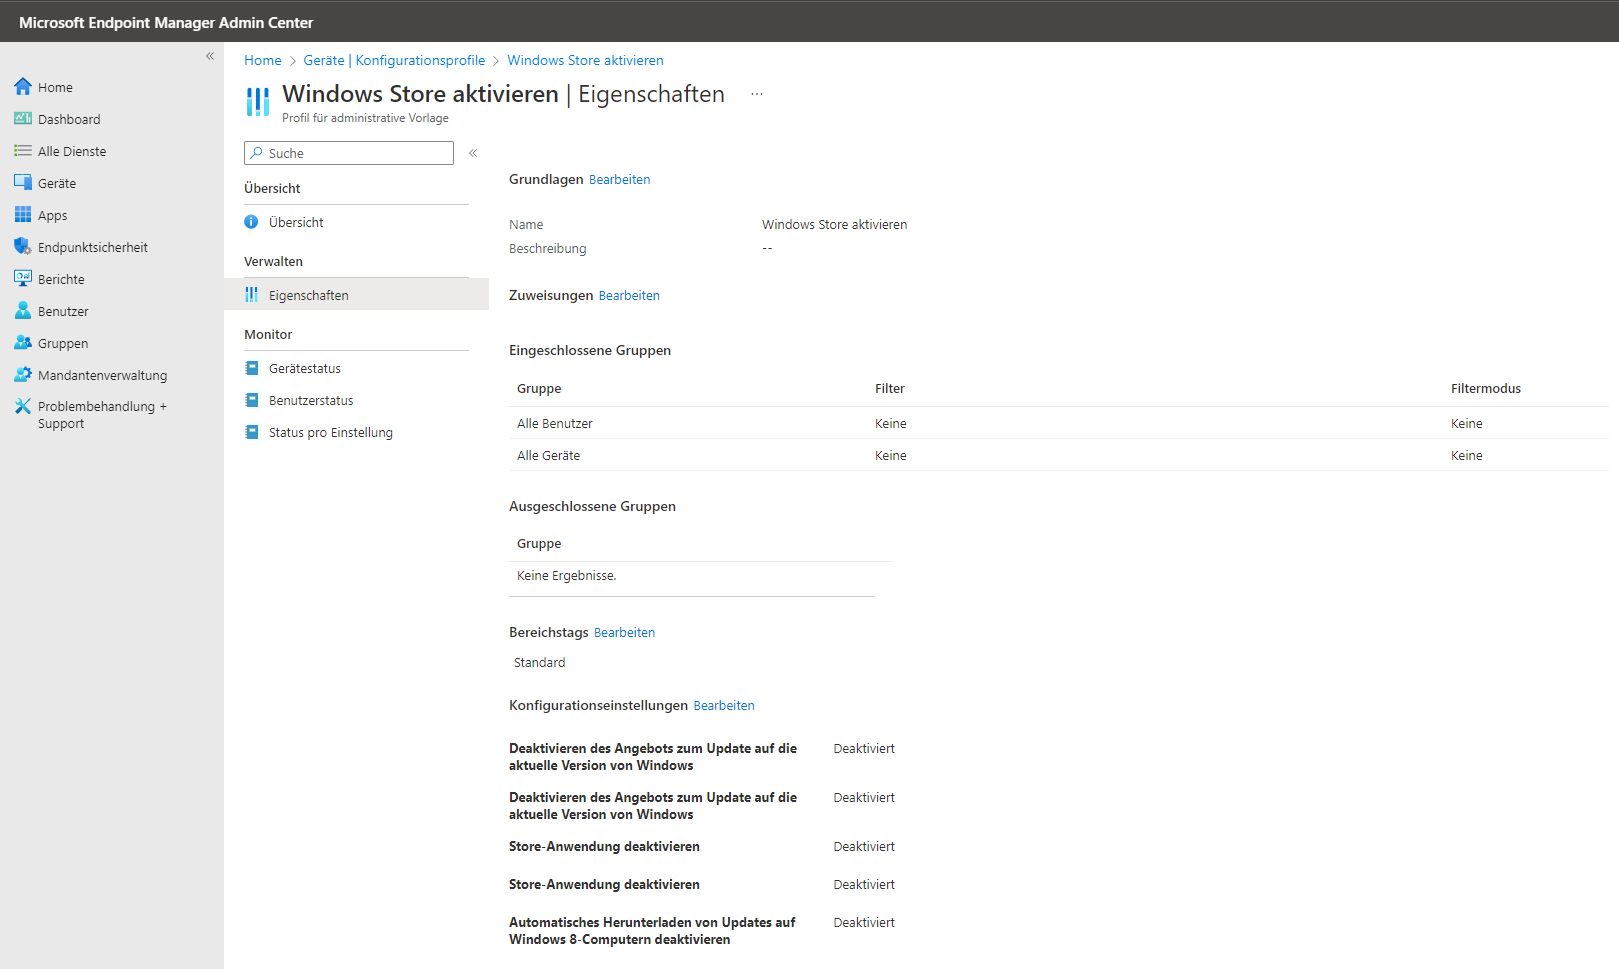Click Geräte | Konfigurationsprofile breadcrumb
Viewport: 1619px width, 969px height.
click(x=394, y=60)
